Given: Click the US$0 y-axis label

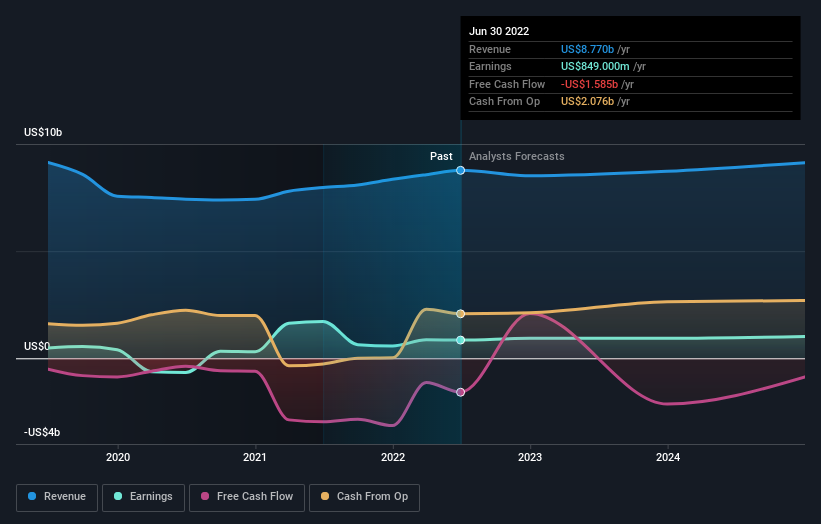Looking at the screenshot, I should pyautogui.click(x=37, y=346).
